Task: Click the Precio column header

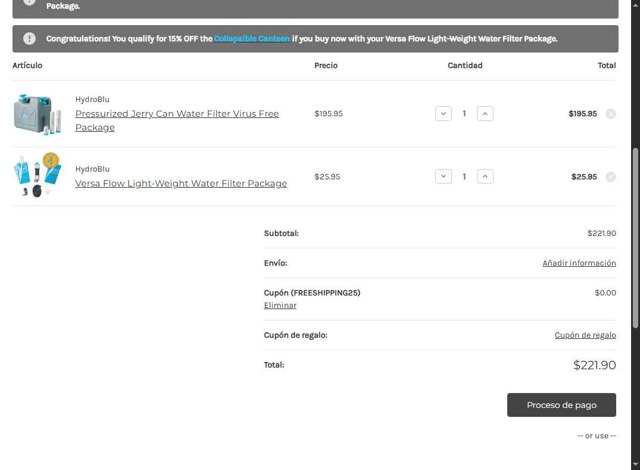Action: pyautogui.click(x=326, y=65)
